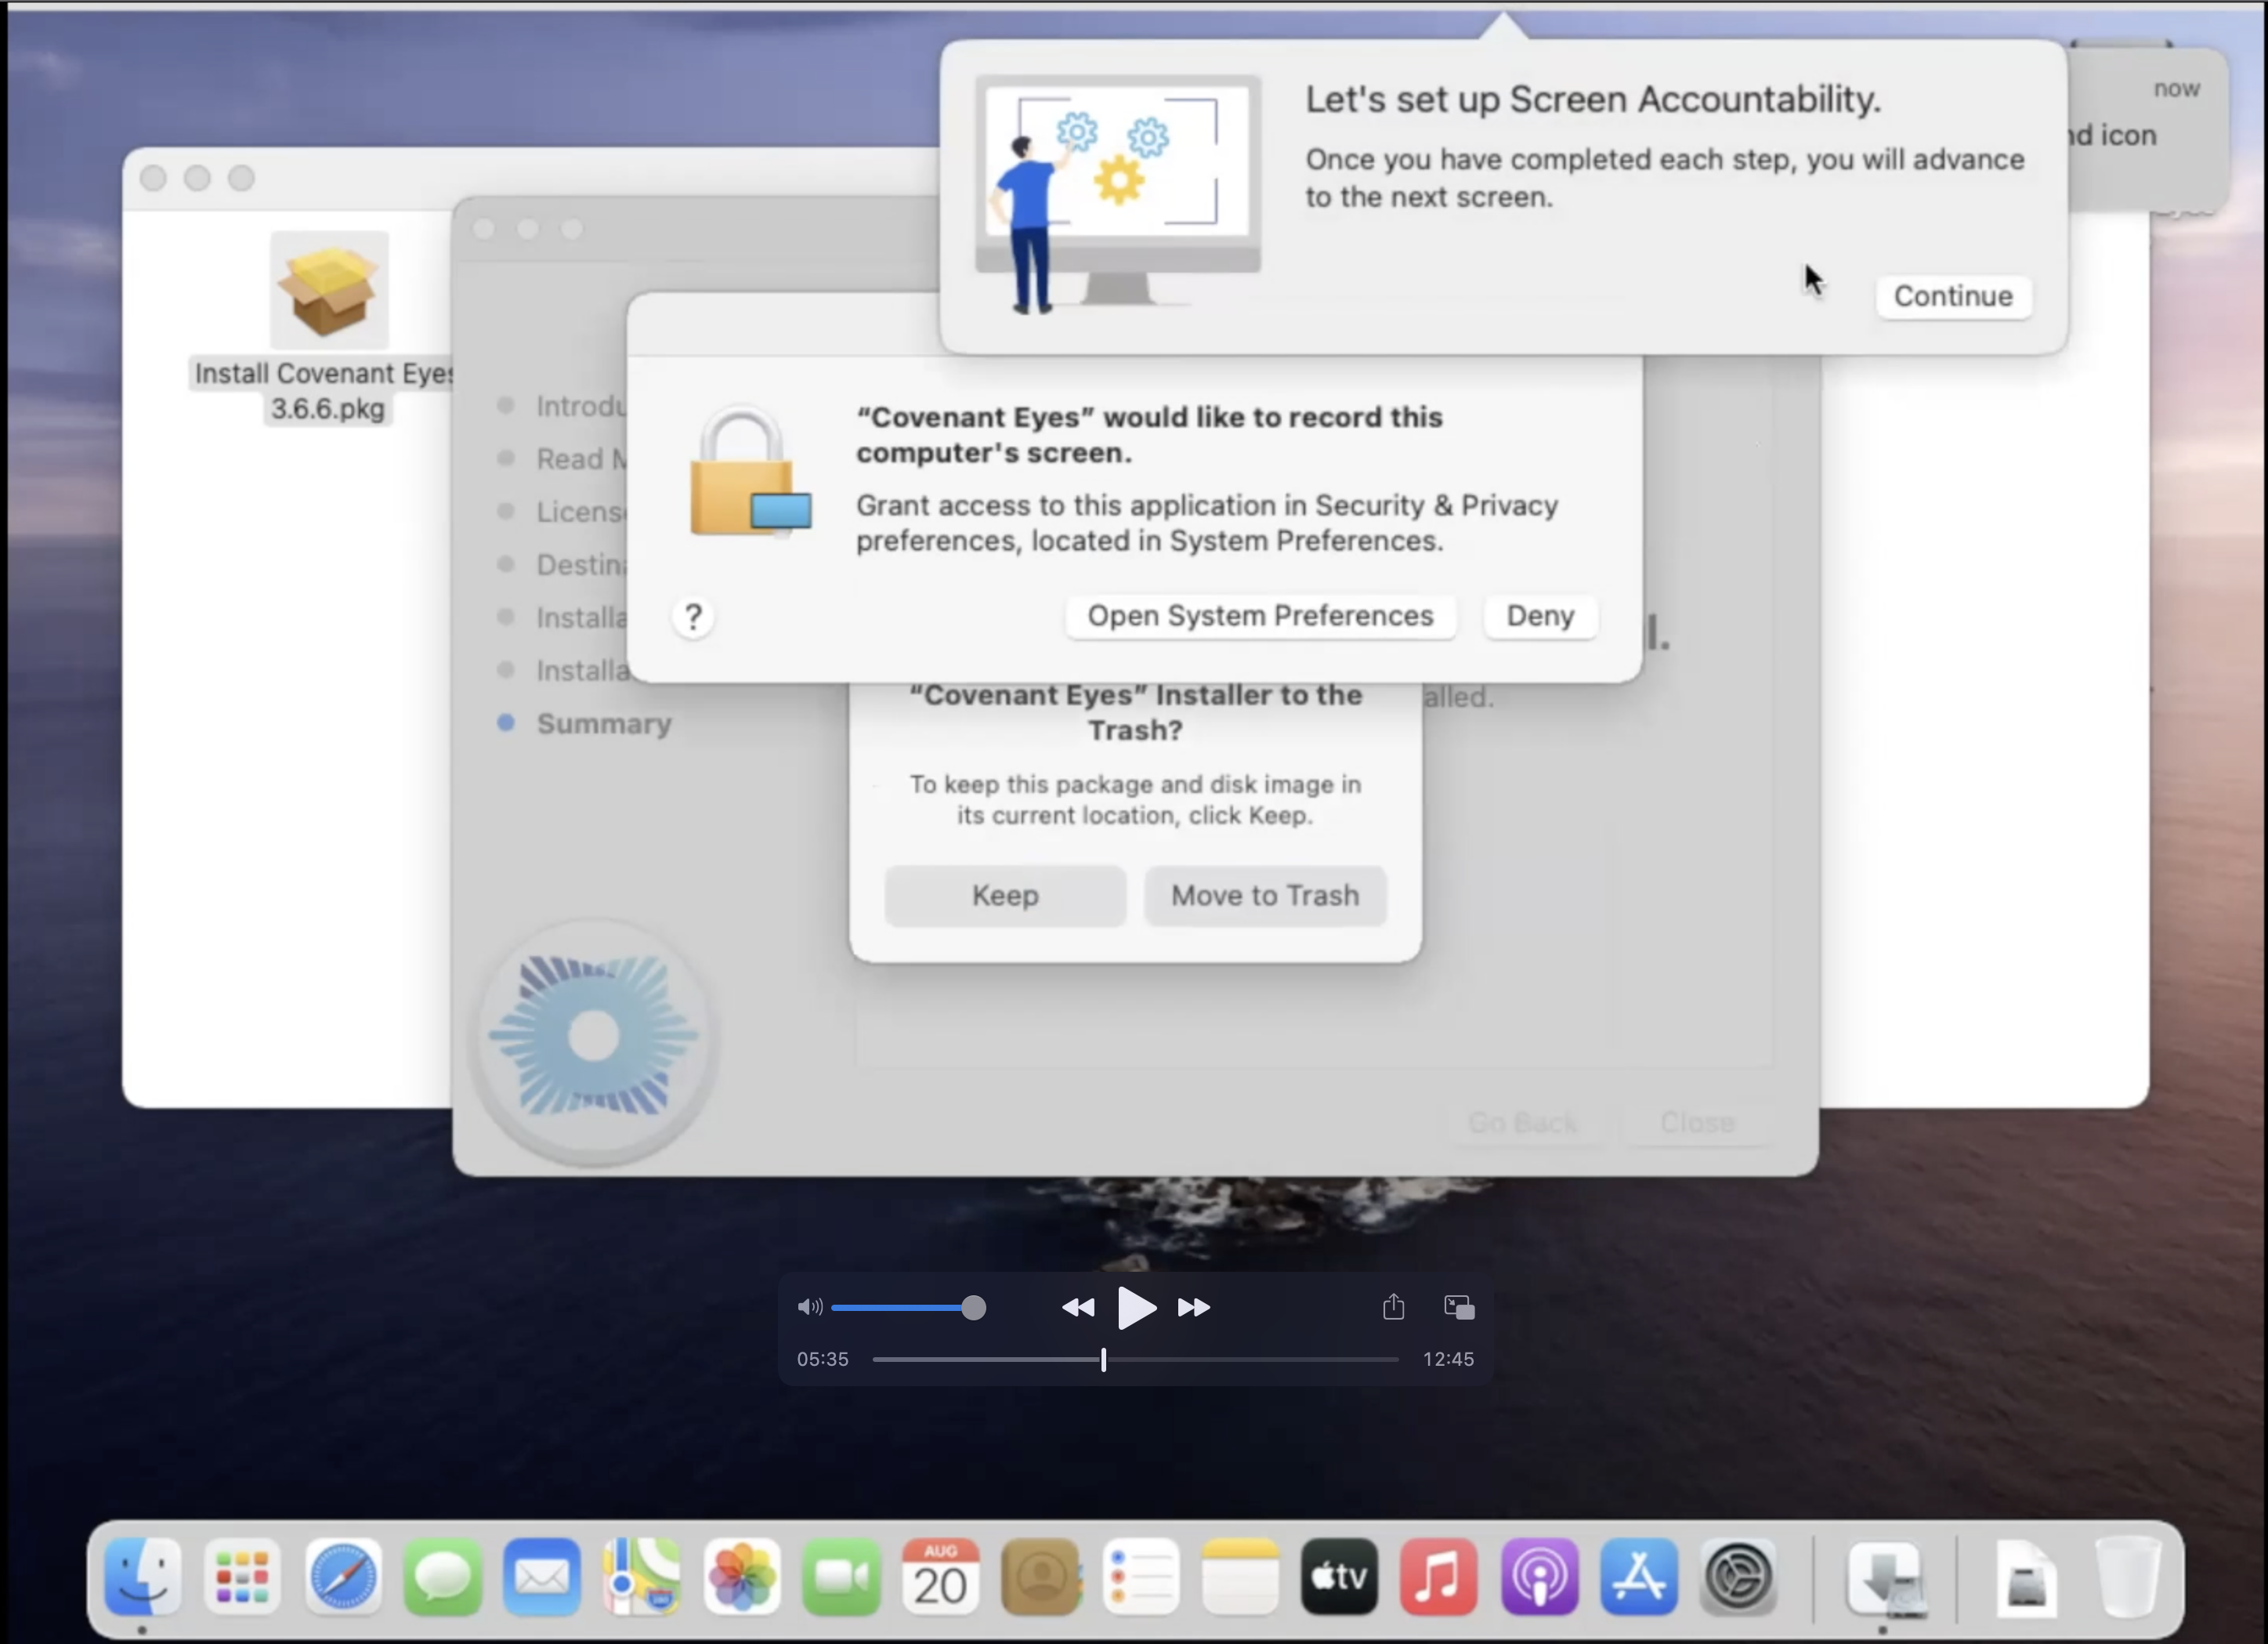Open Photos from the Dock

point(741,1577)
